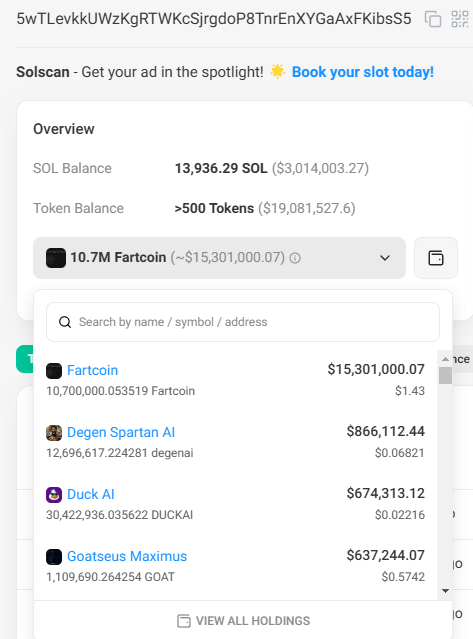473x639 pixels.
Task: Click the $866,112.44 Degen Spartan value
Action: 385,431
